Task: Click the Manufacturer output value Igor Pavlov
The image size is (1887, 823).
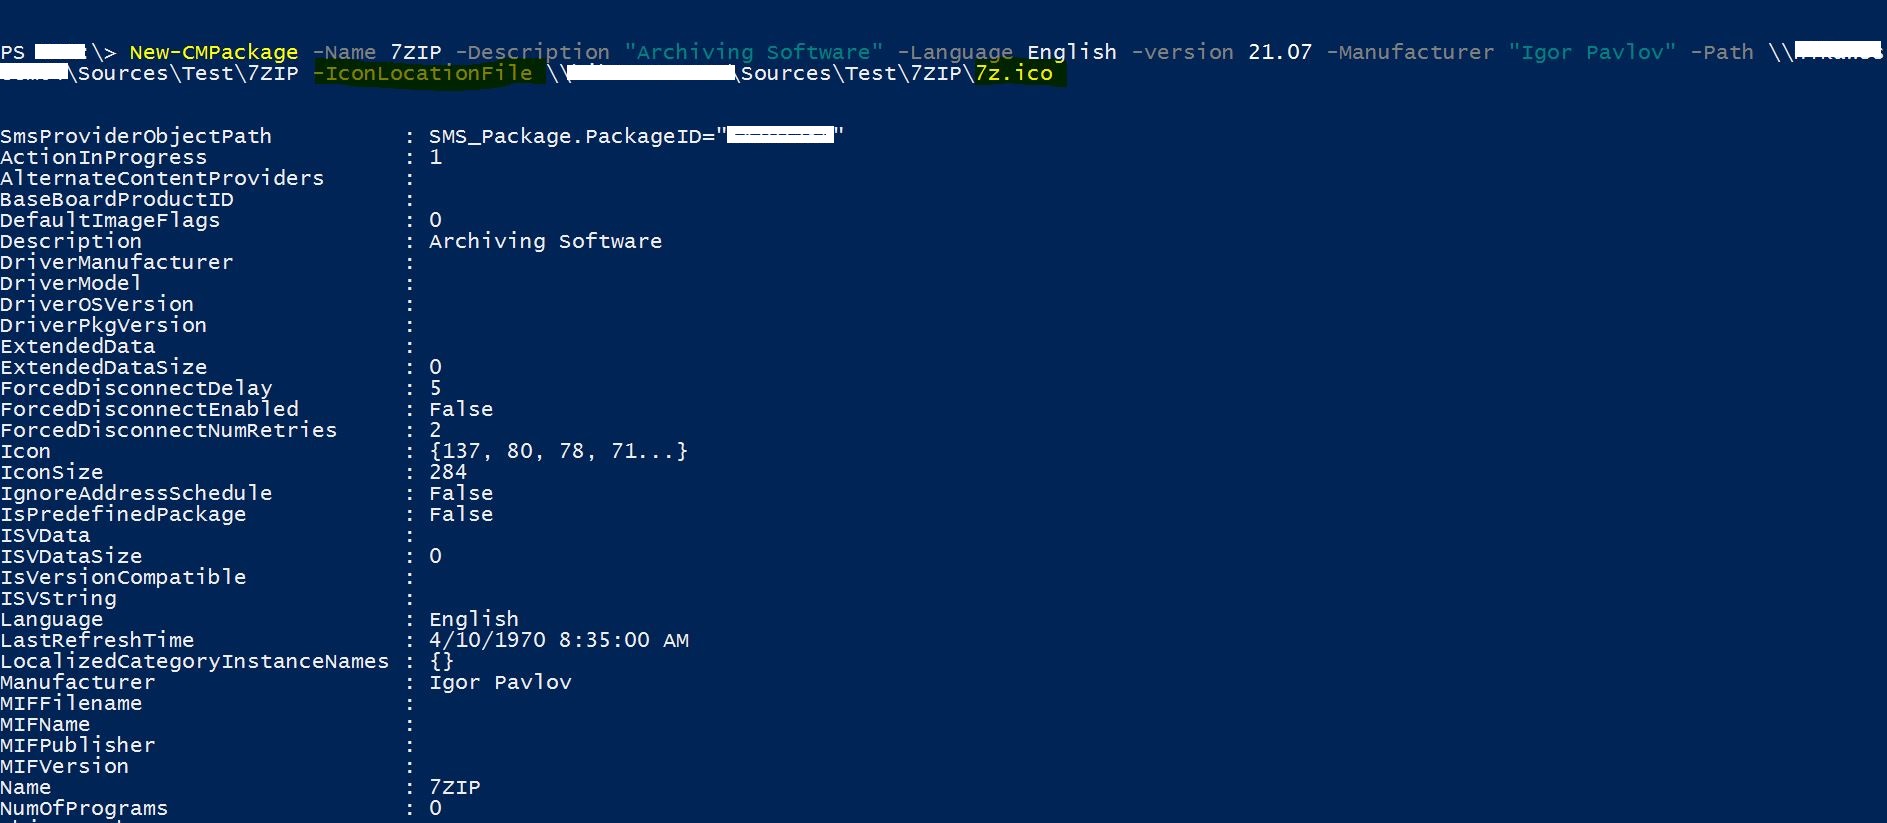Action: pos(500,682)
